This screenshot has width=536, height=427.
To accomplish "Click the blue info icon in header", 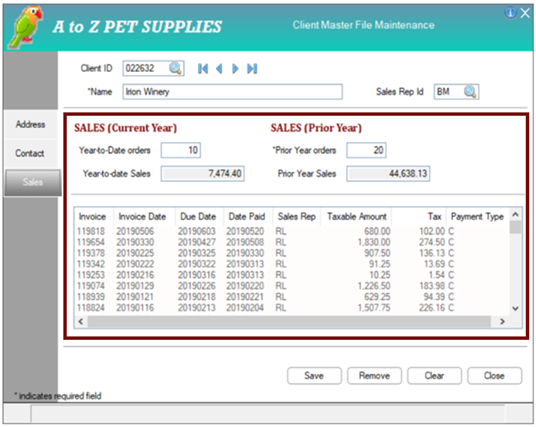I will point(510,13).
